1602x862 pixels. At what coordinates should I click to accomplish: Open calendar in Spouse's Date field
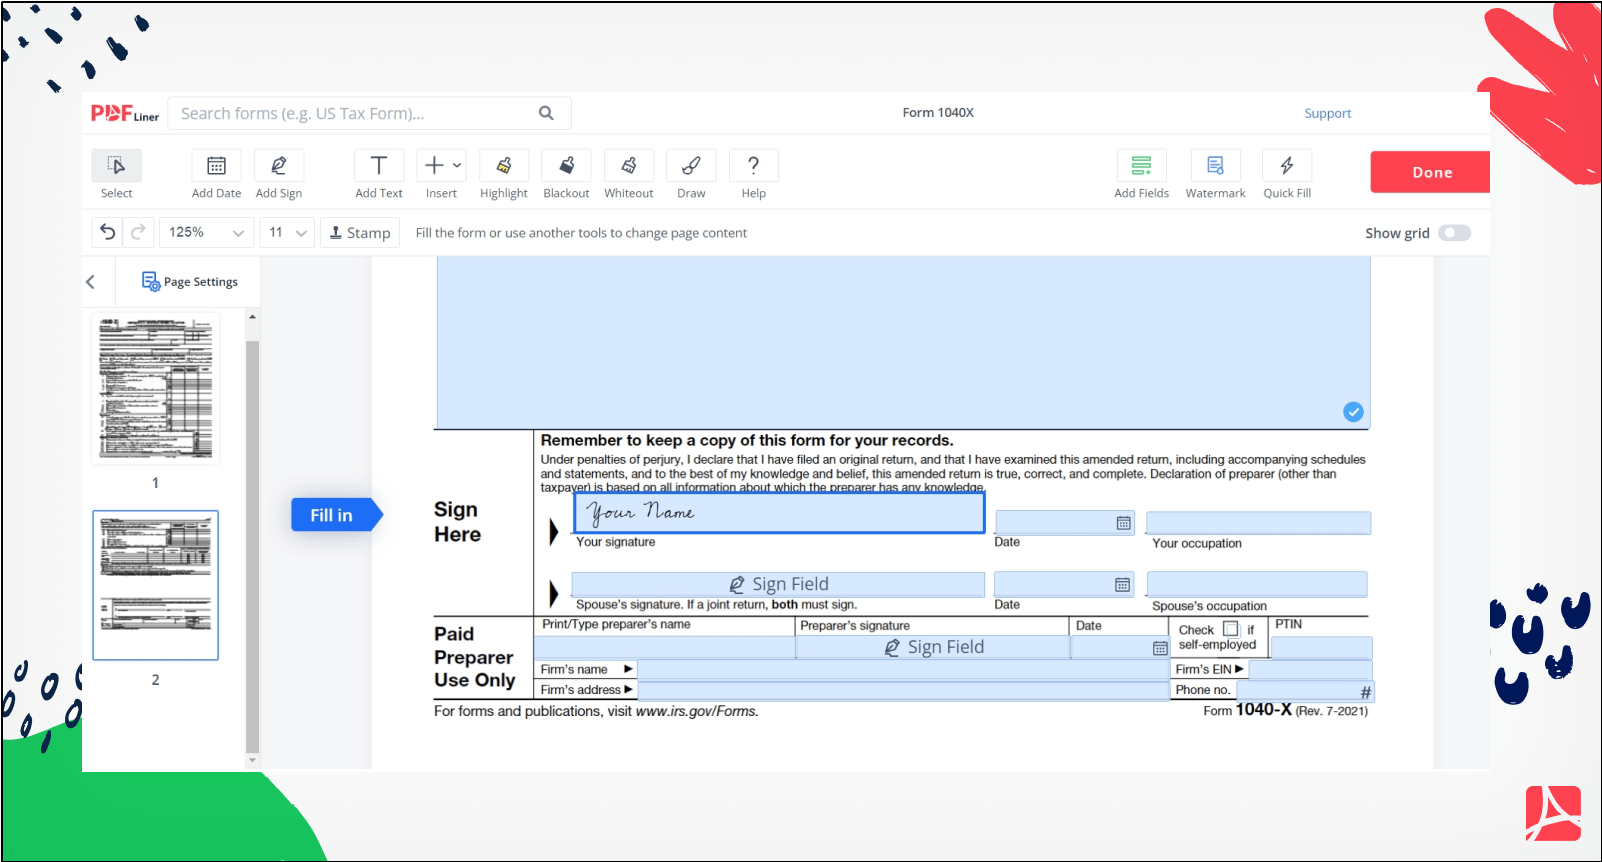pos(1123,585)
